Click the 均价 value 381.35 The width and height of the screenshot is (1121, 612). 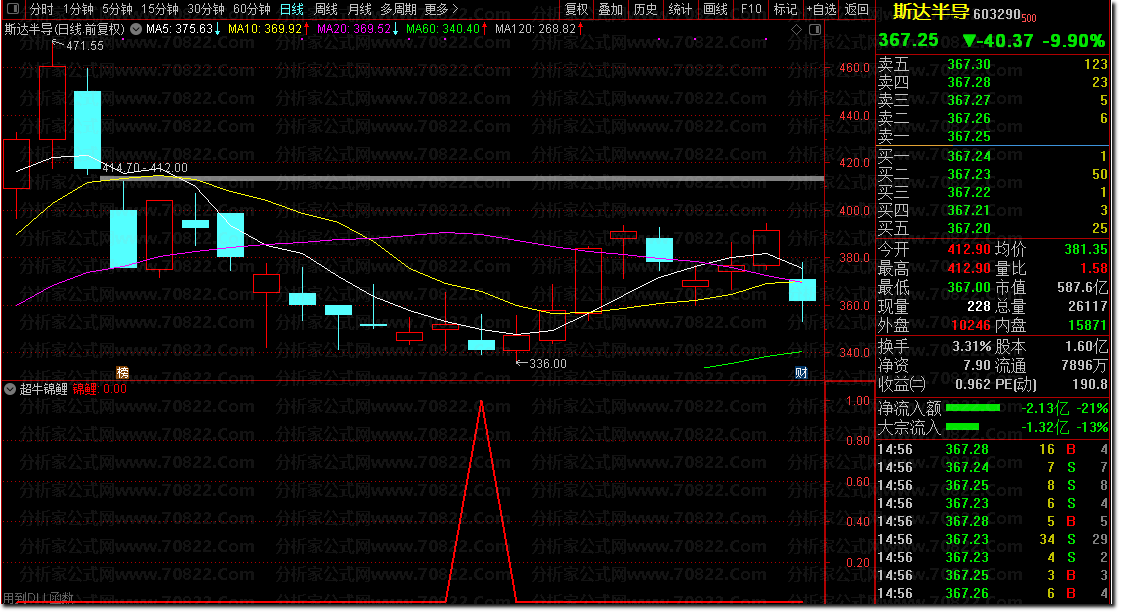(x=1085, y=250)
